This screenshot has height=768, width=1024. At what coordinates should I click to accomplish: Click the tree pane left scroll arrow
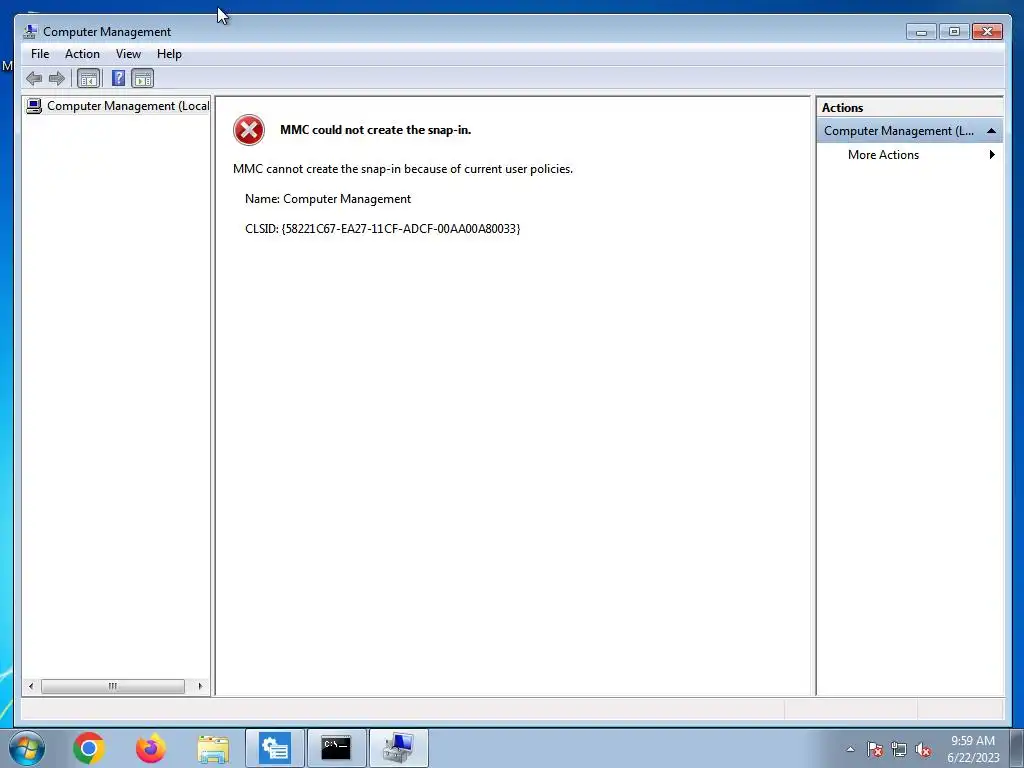(31, 686)
